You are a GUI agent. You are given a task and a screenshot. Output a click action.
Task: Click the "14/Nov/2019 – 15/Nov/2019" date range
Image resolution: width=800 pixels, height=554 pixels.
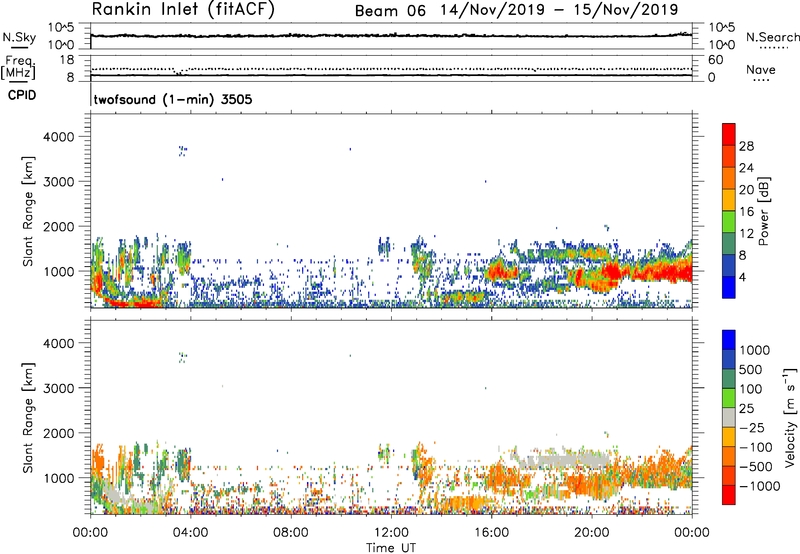pos(559,10)
